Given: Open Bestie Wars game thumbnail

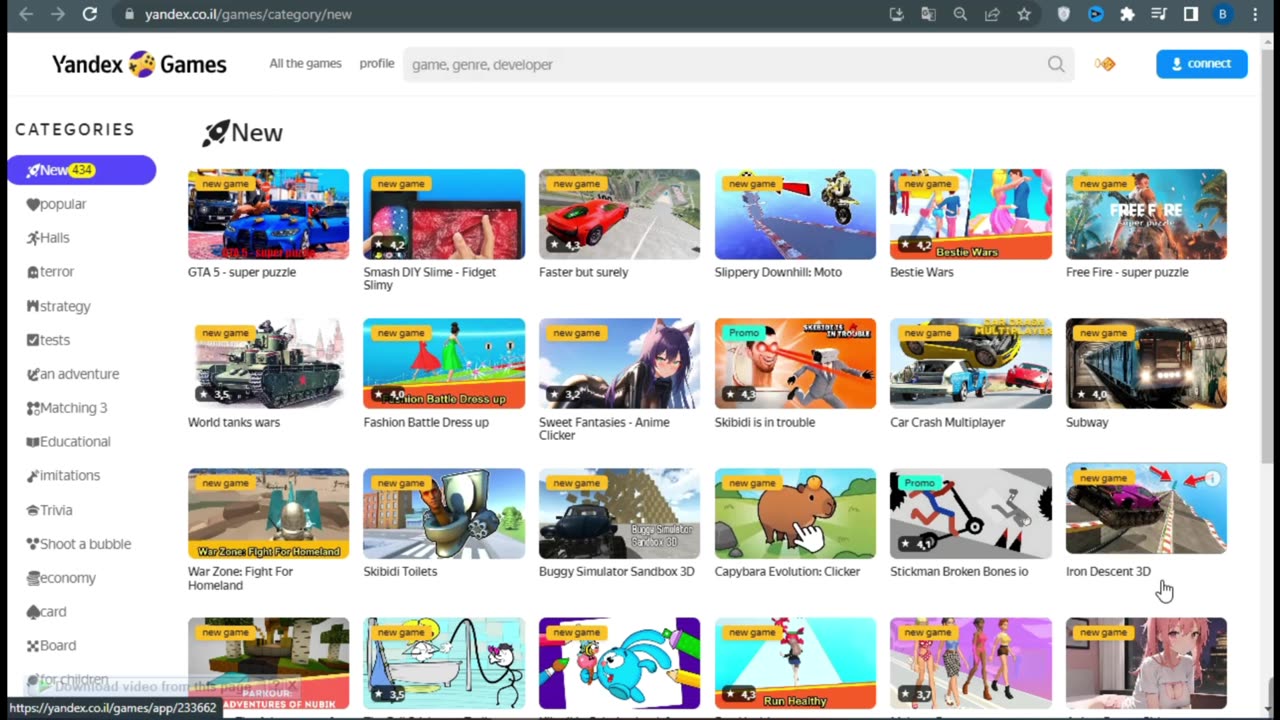Looking at the screenshot, I should point(971,214).
